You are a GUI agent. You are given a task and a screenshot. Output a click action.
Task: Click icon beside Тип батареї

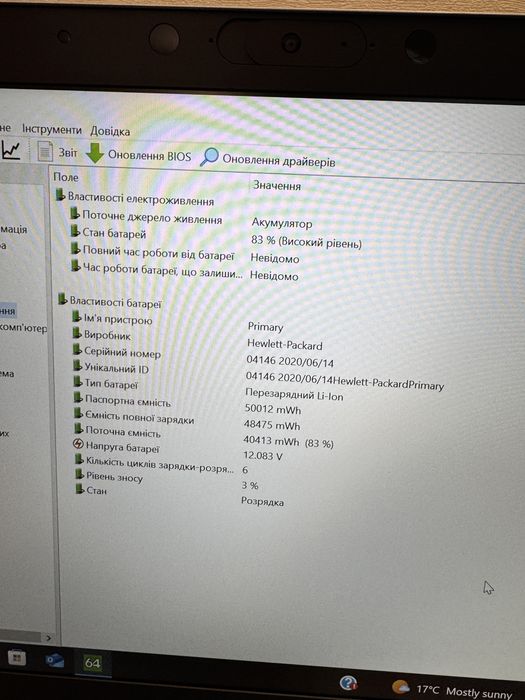point(79,382)
